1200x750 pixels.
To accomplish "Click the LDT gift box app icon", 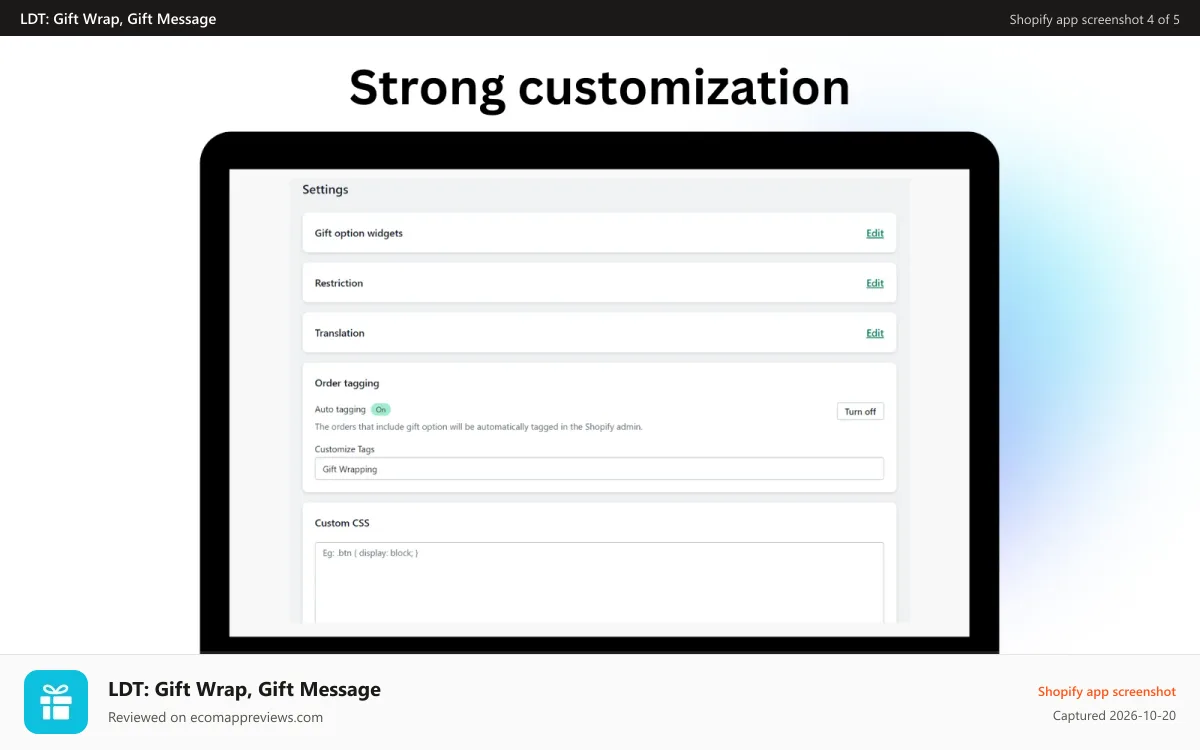I will pyautogui.click(x=56, y=702).
